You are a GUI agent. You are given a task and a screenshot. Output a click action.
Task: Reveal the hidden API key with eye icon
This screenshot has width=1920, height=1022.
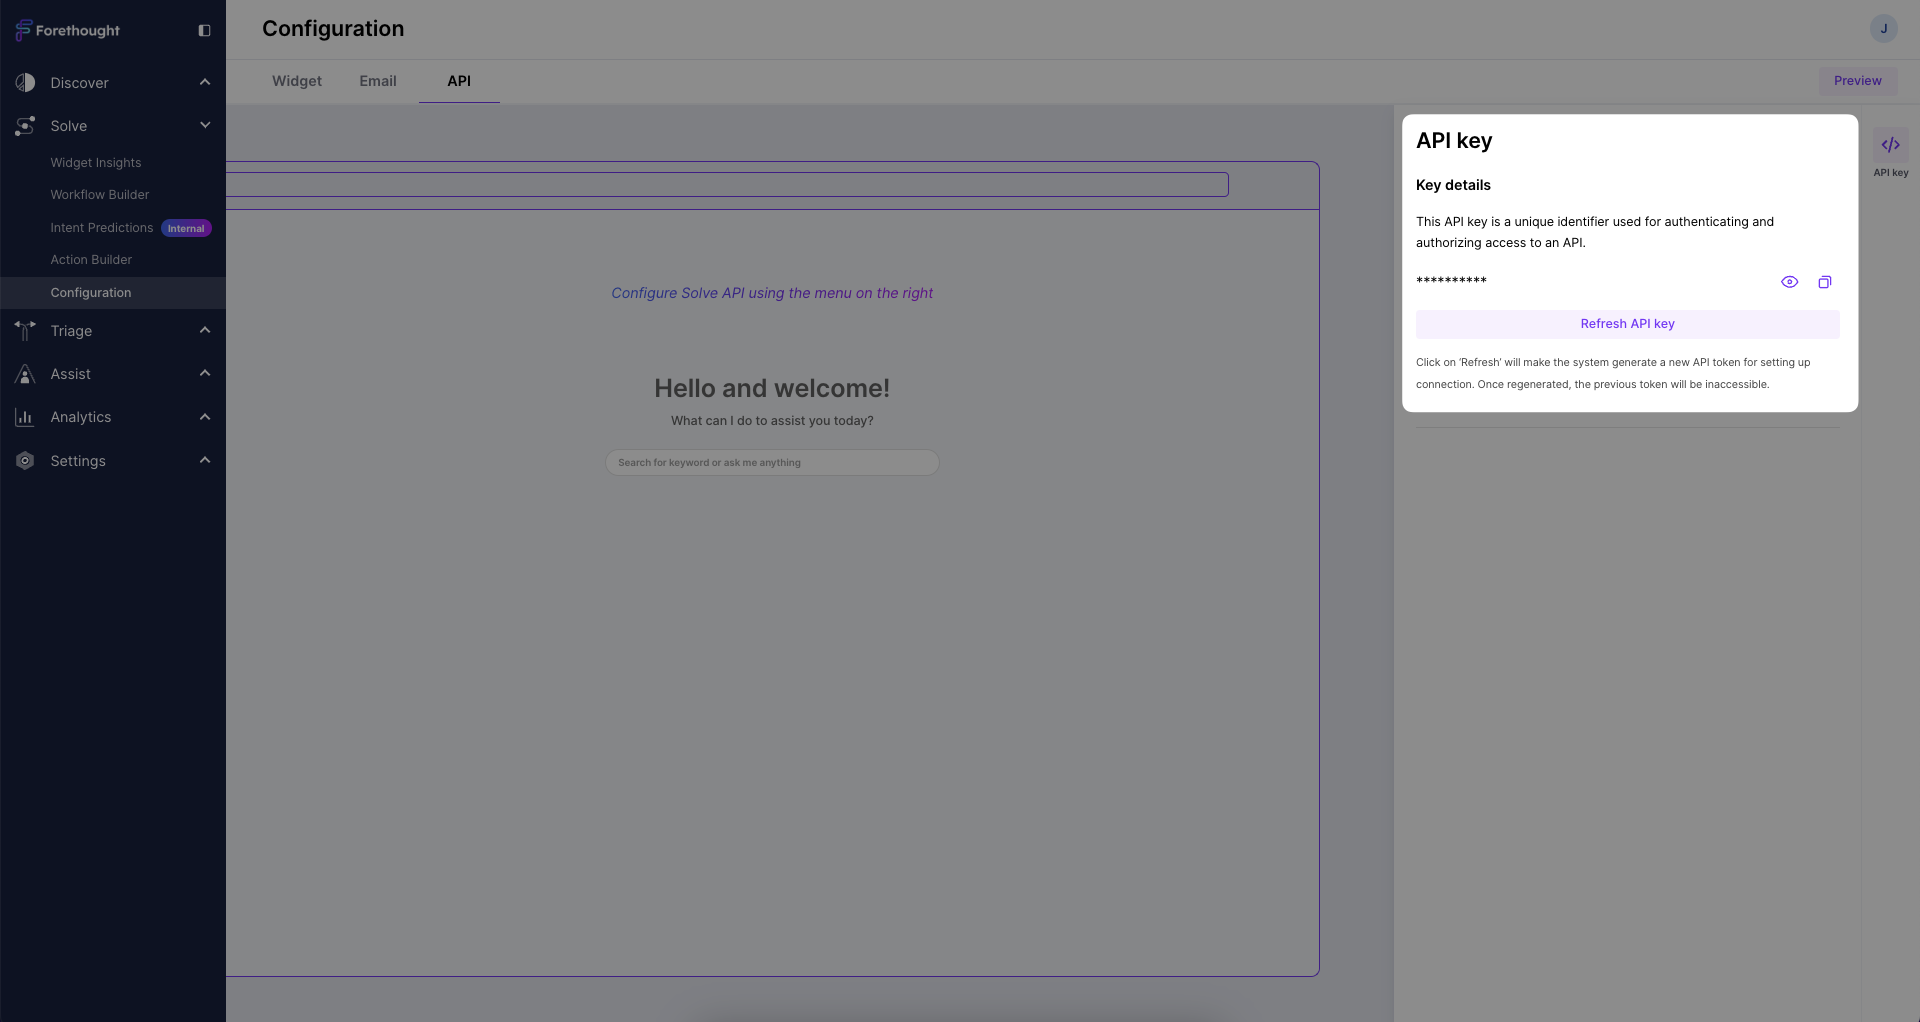pos(1789,282)
